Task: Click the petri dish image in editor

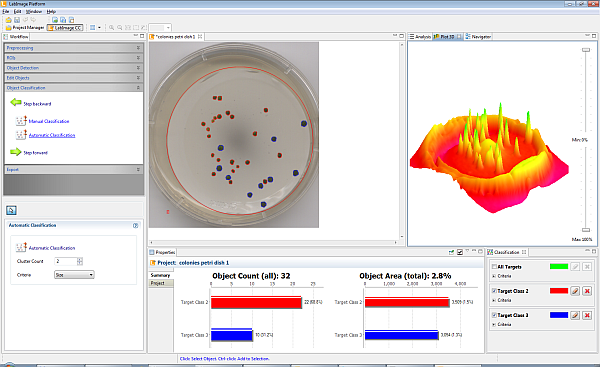Action: [x=234, y=135]
